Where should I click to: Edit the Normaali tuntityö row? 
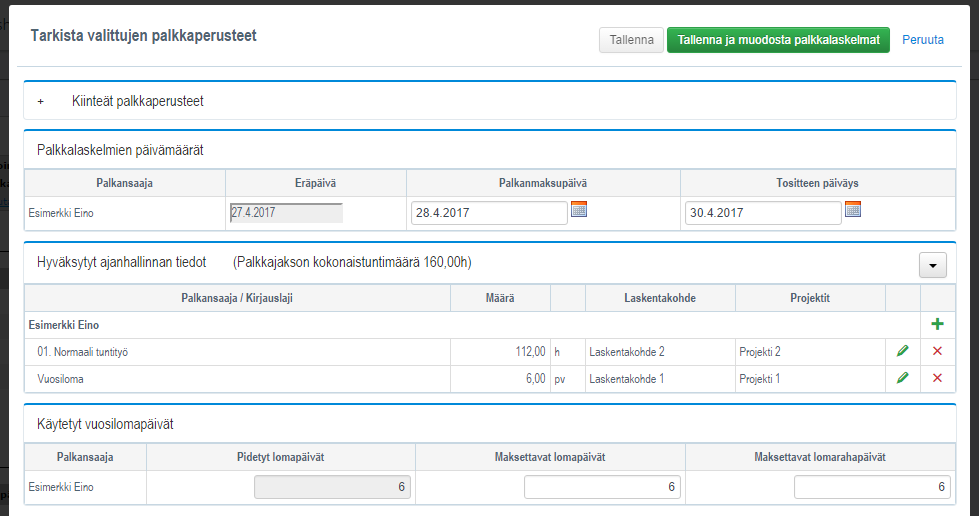click(x=903, y=351)
